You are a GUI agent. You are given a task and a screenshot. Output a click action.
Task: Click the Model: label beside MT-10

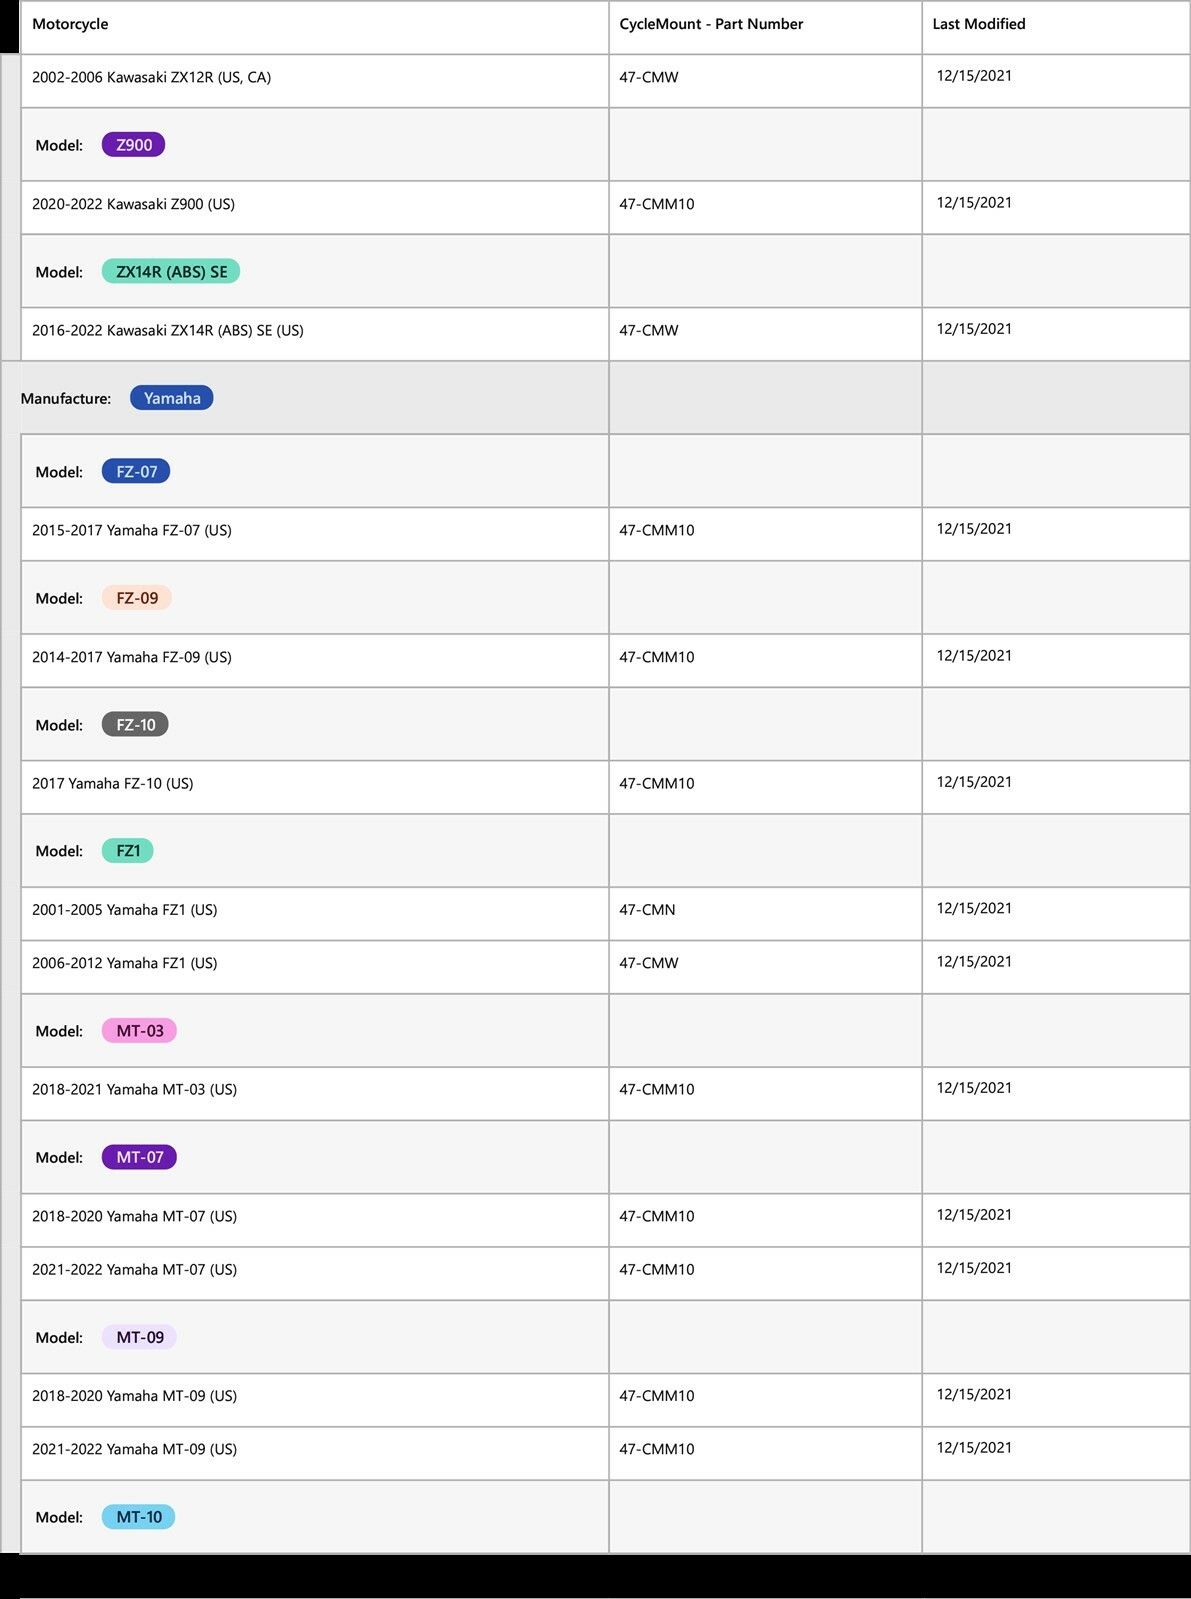coord(59,1517)
